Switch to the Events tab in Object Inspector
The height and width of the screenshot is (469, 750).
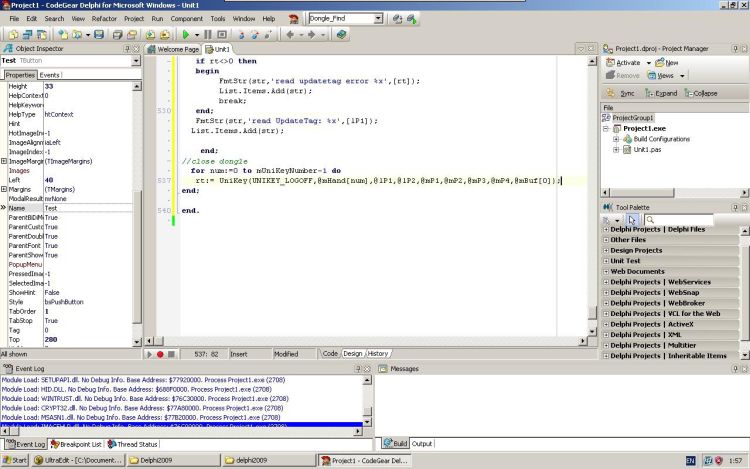[x=49, y=75]
